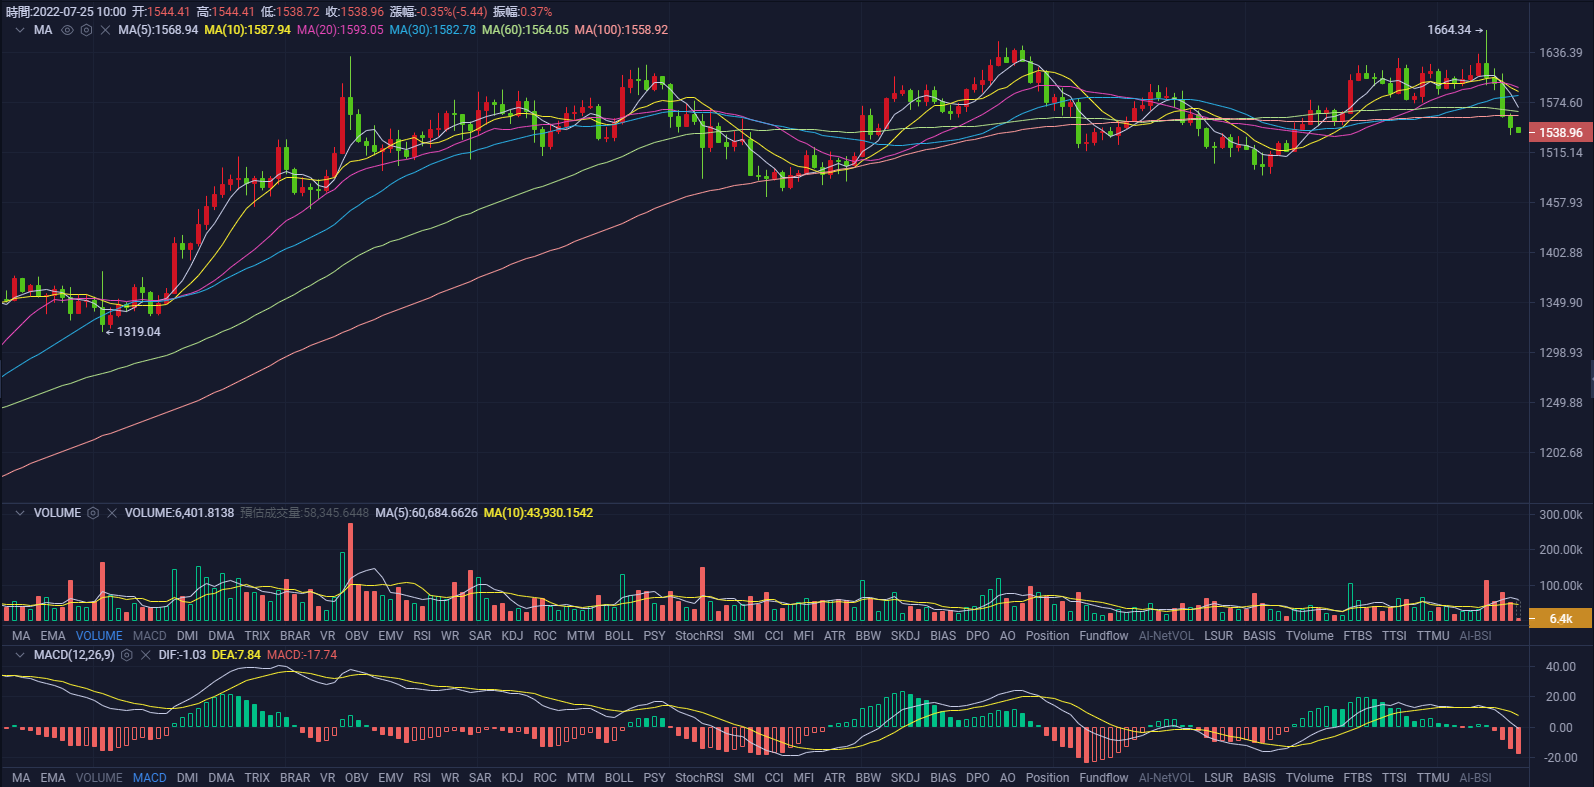Select BIAS tab in bottom indicator row
The image size is (1594, 787).
click(x=943, y=778)
